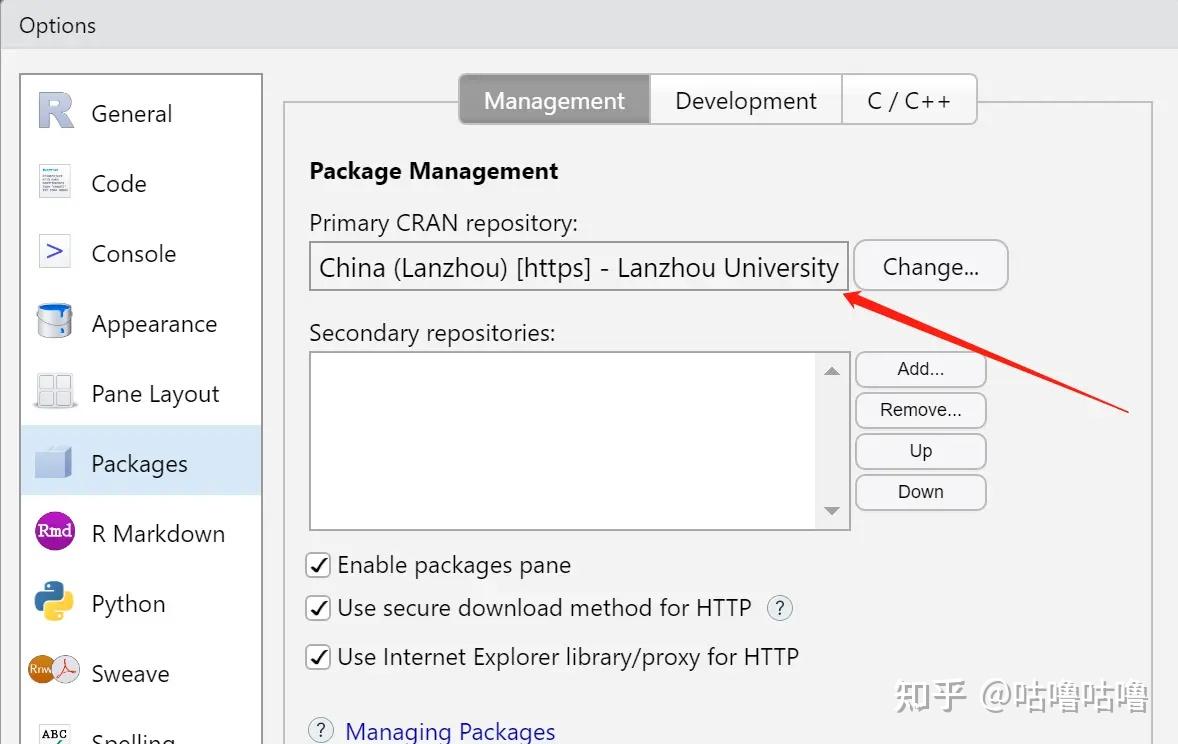The height and width of the screenshot is (744, 1178).
Task: Click the Appearance paint bucket icon
Action: 55,321
